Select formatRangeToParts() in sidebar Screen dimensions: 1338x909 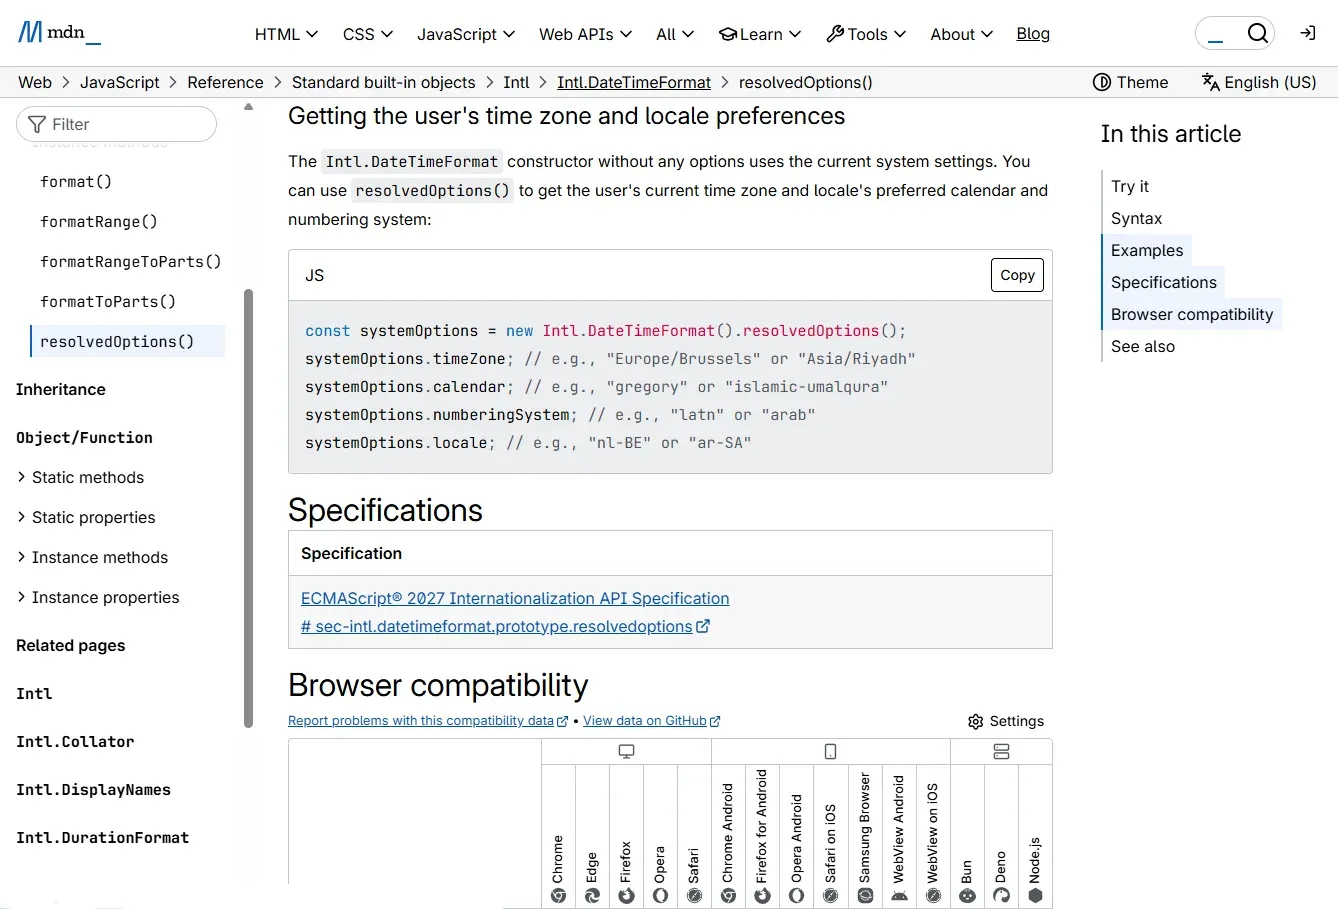pyautogui.click(x=130, y=261)
